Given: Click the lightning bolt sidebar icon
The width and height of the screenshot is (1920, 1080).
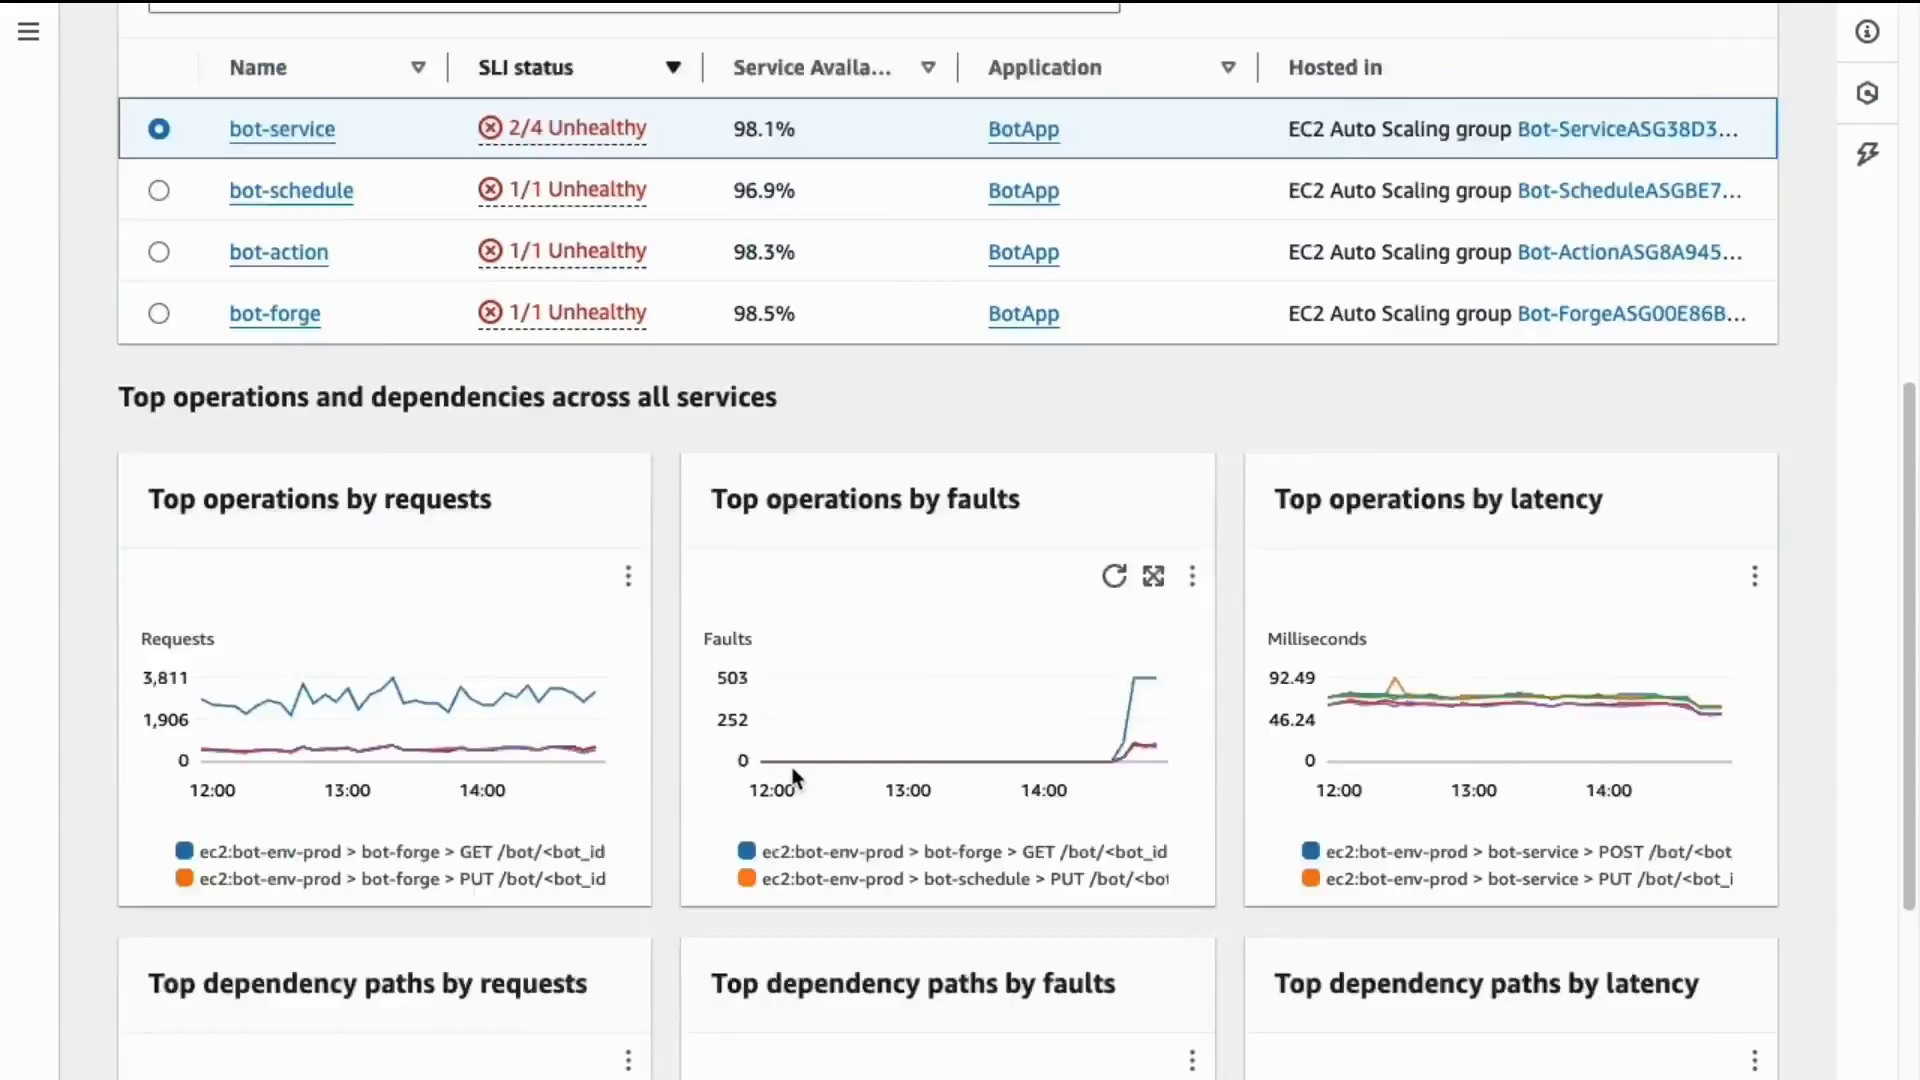Looking at the screenshot, I should [x=1867, y=154].
